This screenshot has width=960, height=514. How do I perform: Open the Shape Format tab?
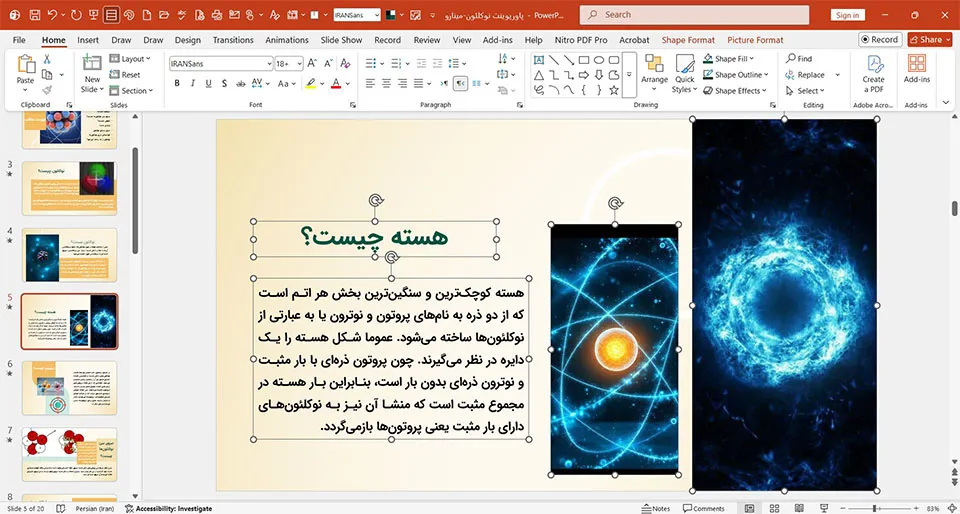pyautogui.click(x=688, y=40)
